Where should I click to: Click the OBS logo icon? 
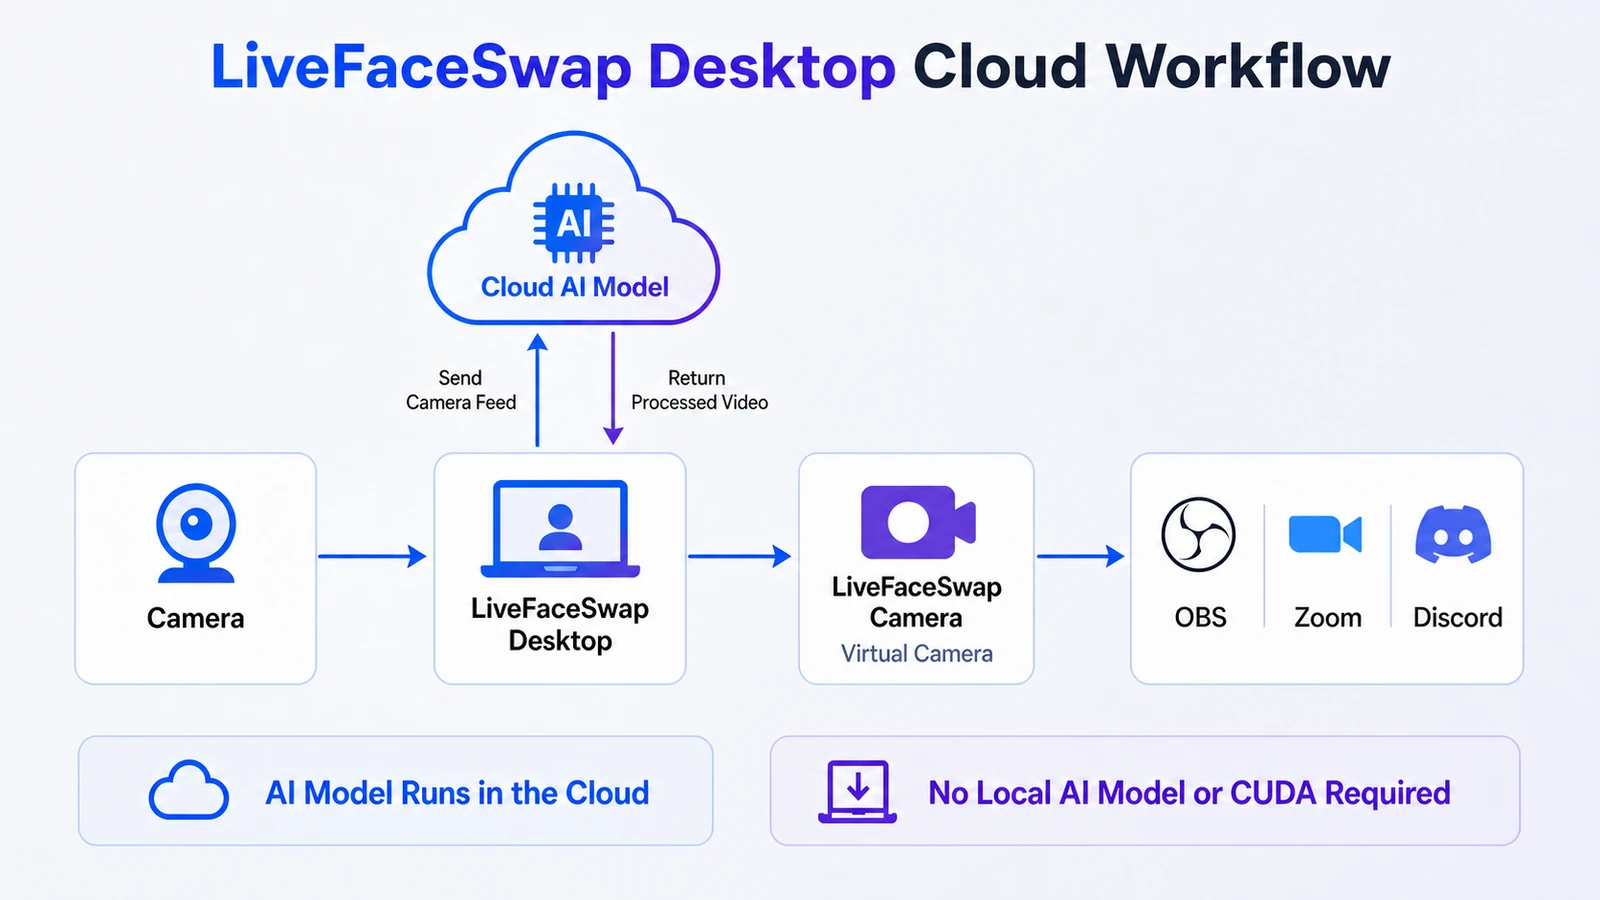1198,534
